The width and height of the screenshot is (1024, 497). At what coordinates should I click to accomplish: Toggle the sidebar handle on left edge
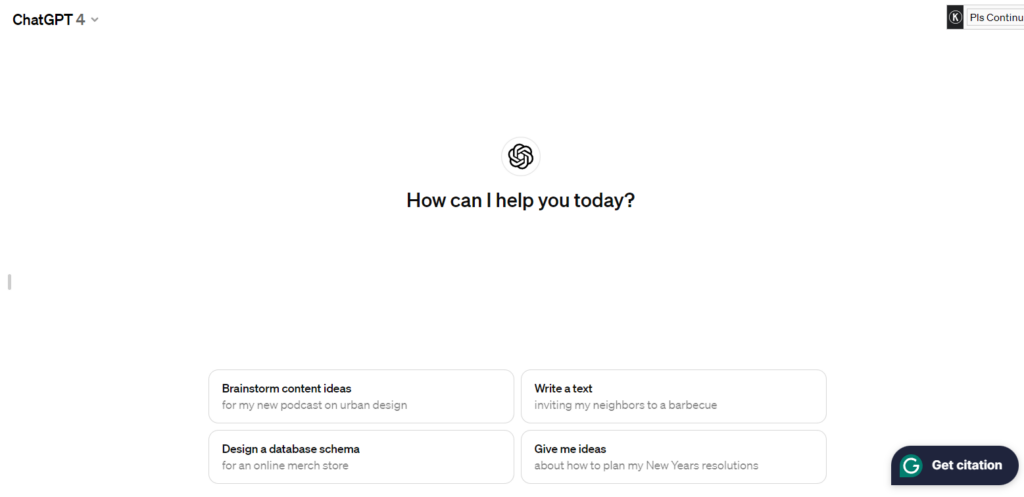[x=9, y=282]
